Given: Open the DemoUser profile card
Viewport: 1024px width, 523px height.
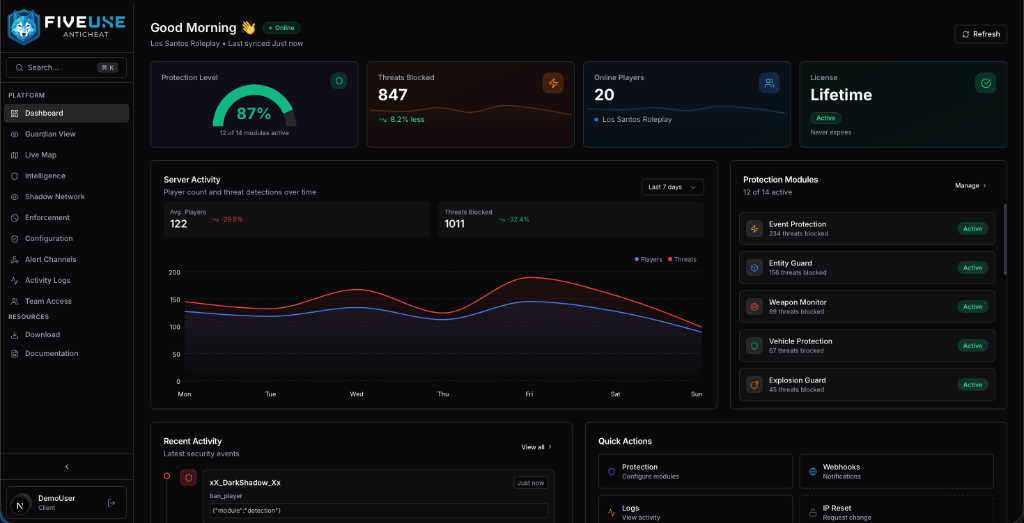Looking at the screenshot, I should (67, 502).
